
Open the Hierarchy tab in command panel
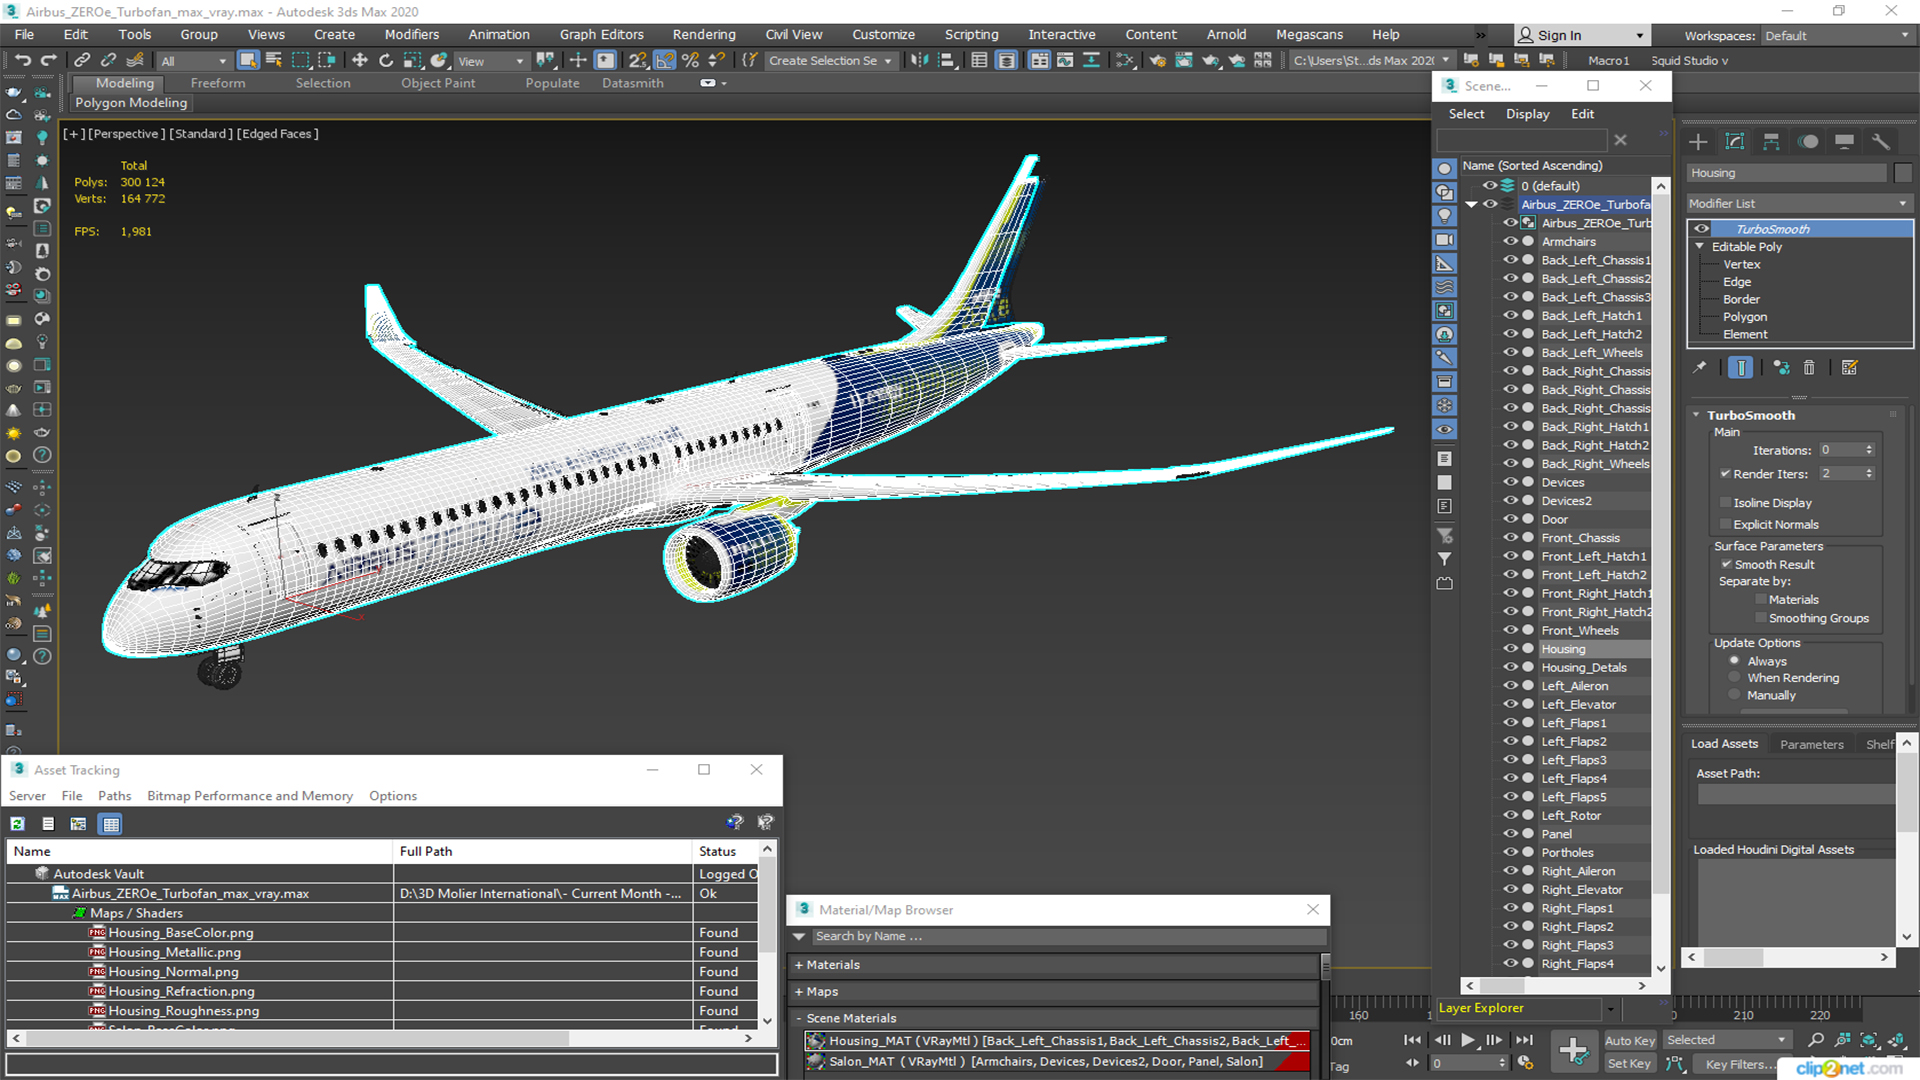click(1771, 141)
